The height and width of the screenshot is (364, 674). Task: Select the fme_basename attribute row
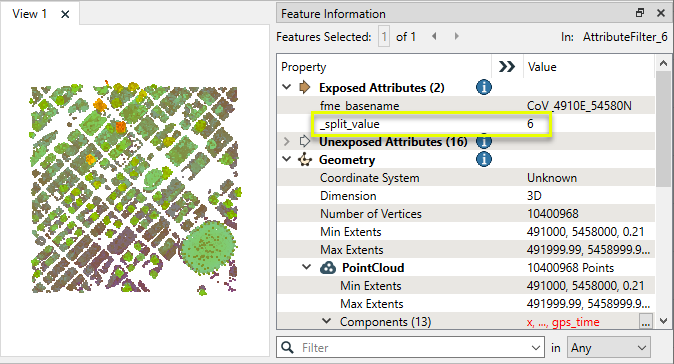[466, 106]
